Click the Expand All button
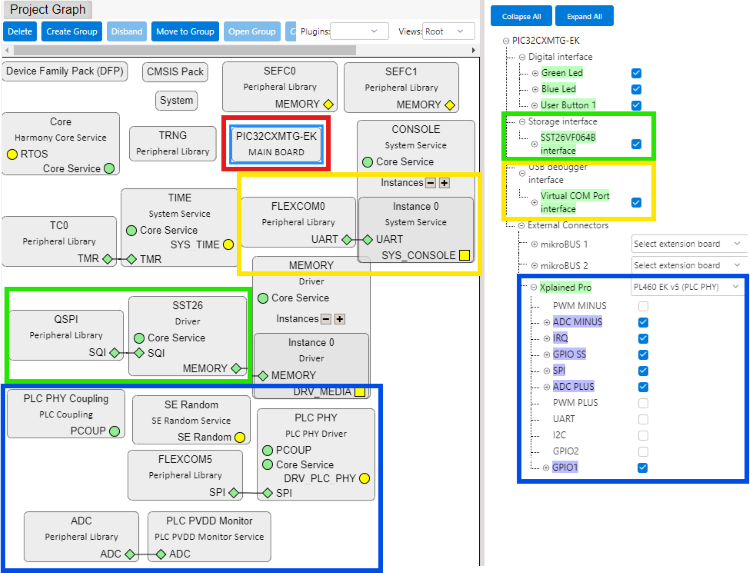 coord(584,16)
